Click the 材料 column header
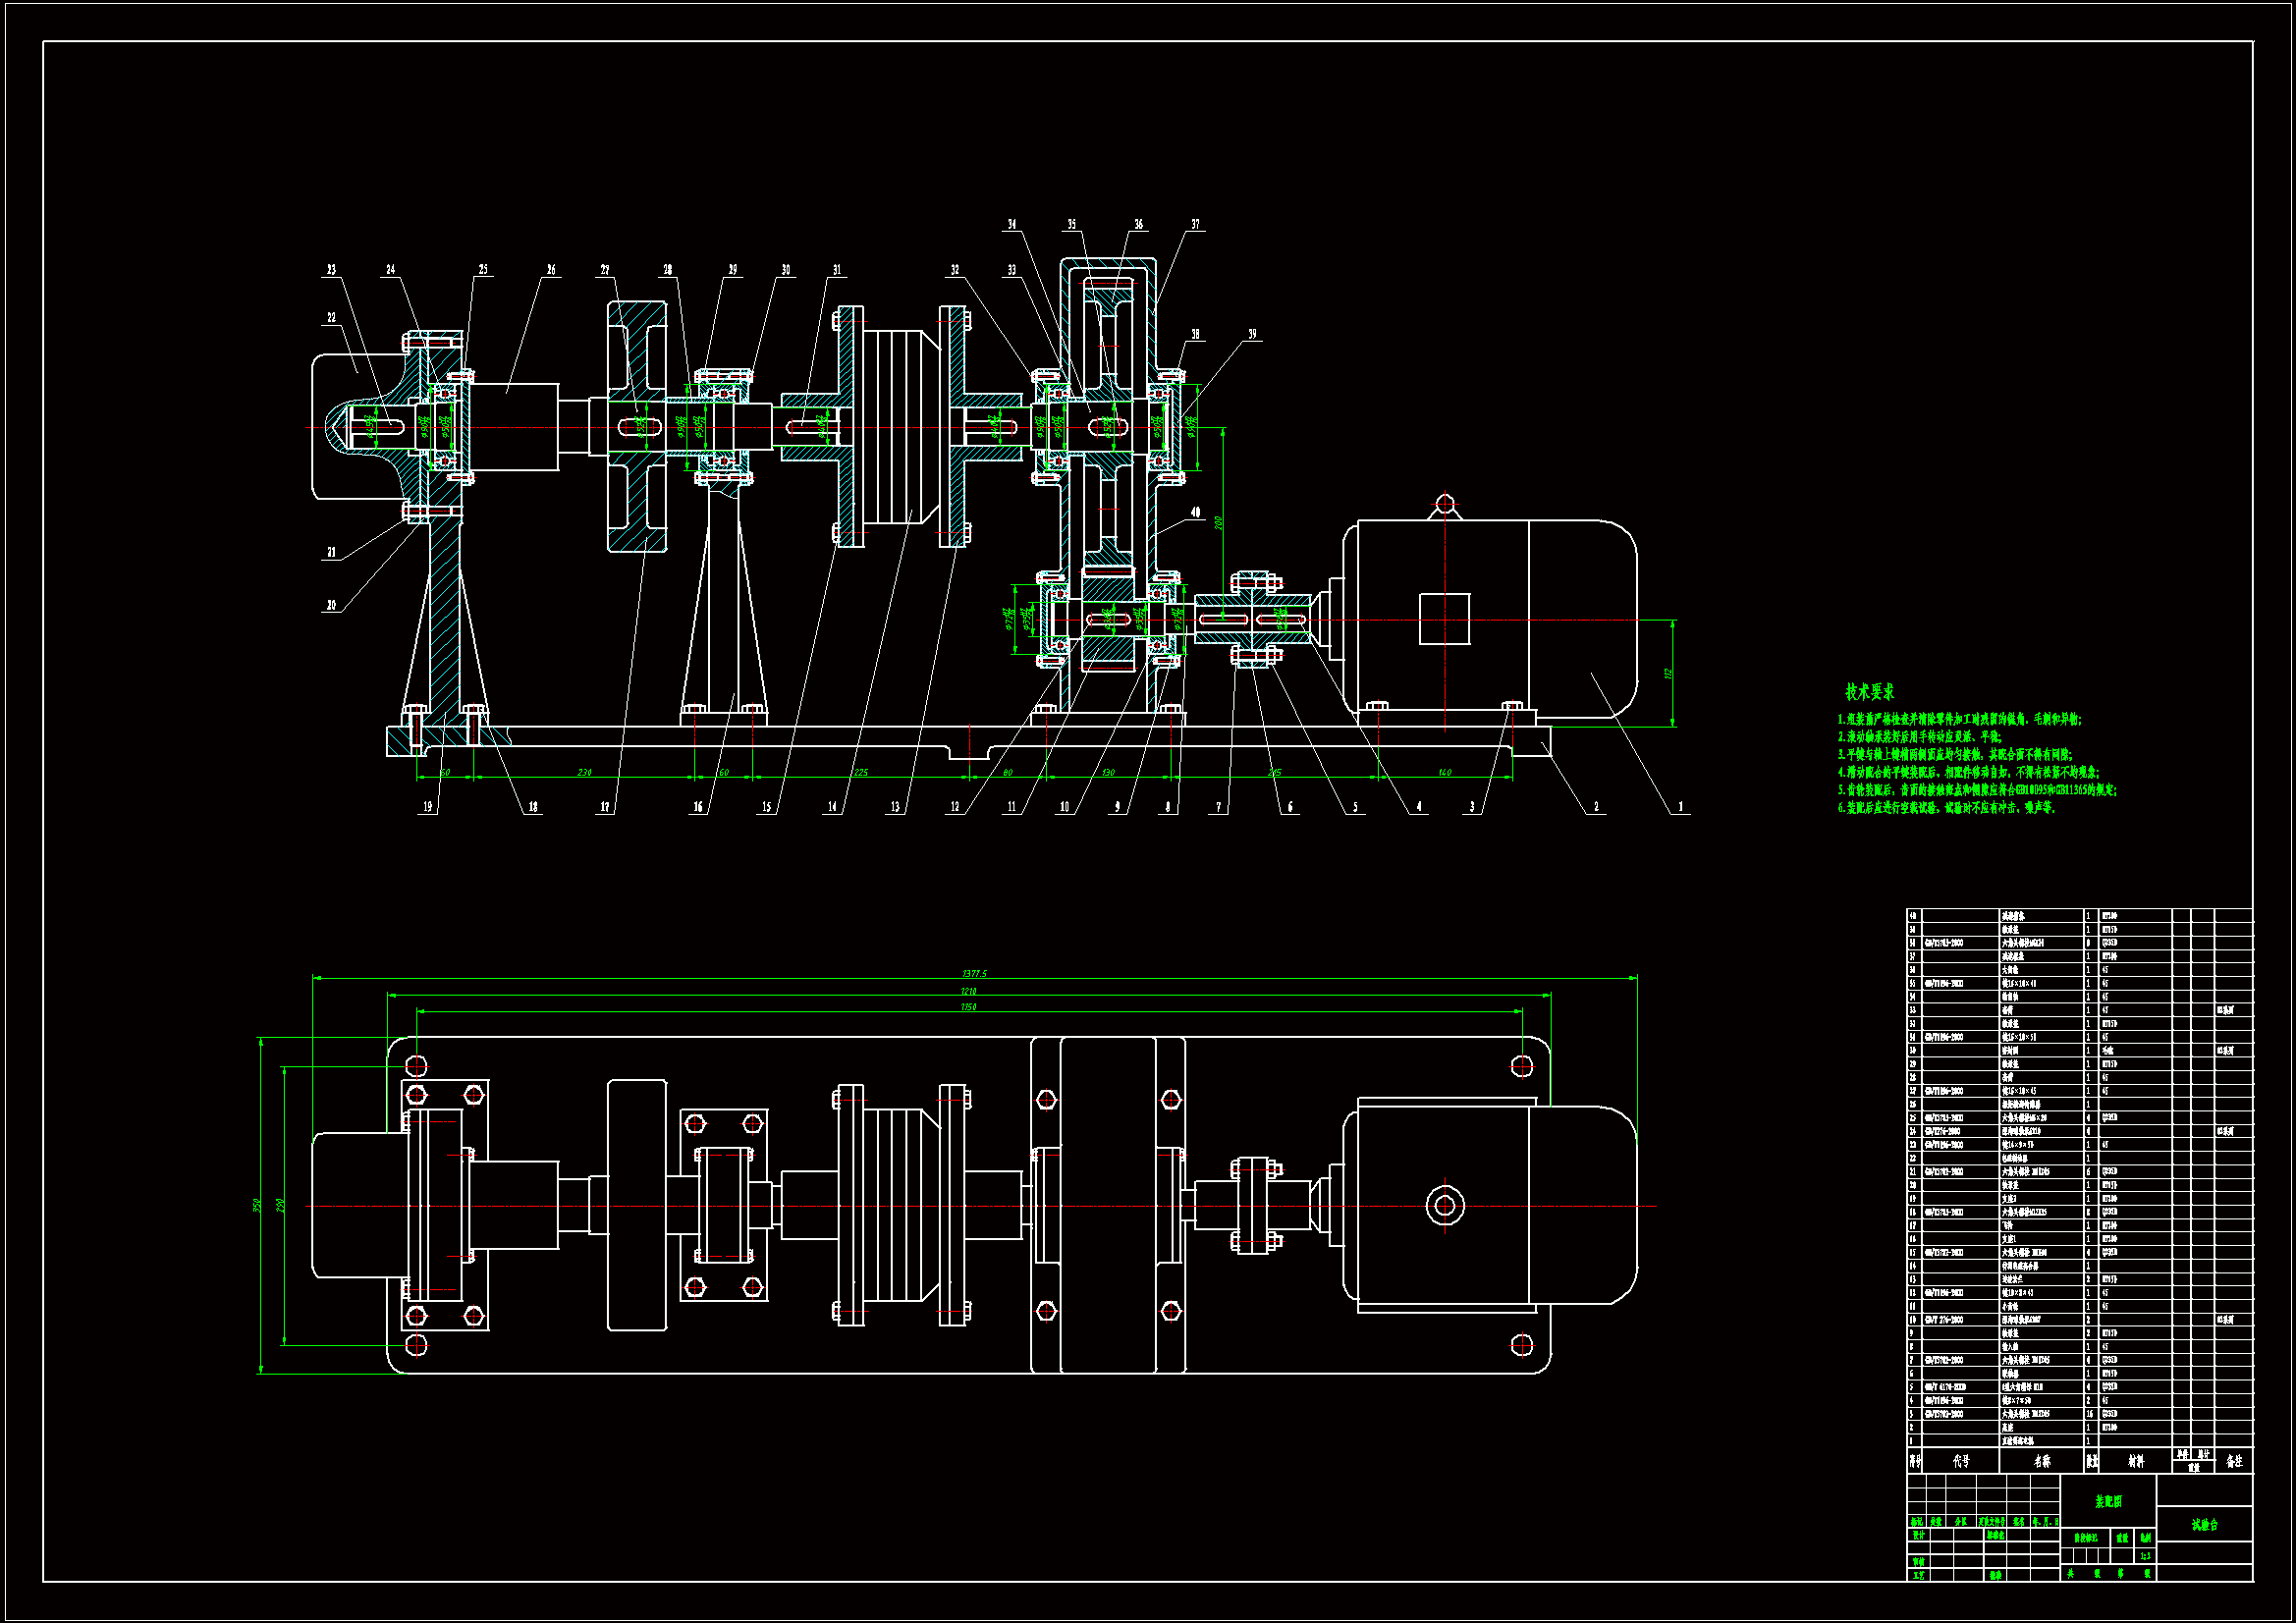This screenshot has height=1623, width=2296. [x=2135, y=1461]
